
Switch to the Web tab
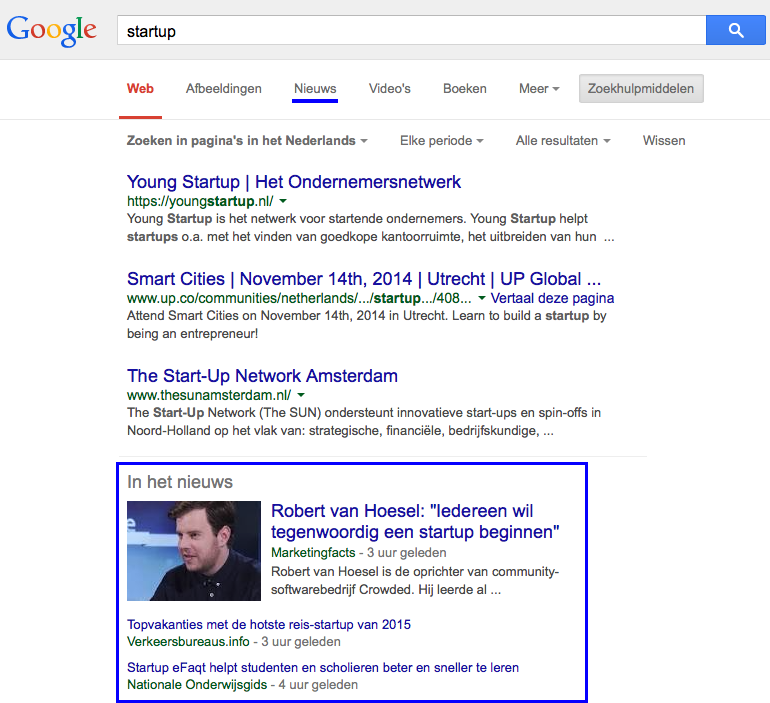pyautogui.click(x=140, y=88)
